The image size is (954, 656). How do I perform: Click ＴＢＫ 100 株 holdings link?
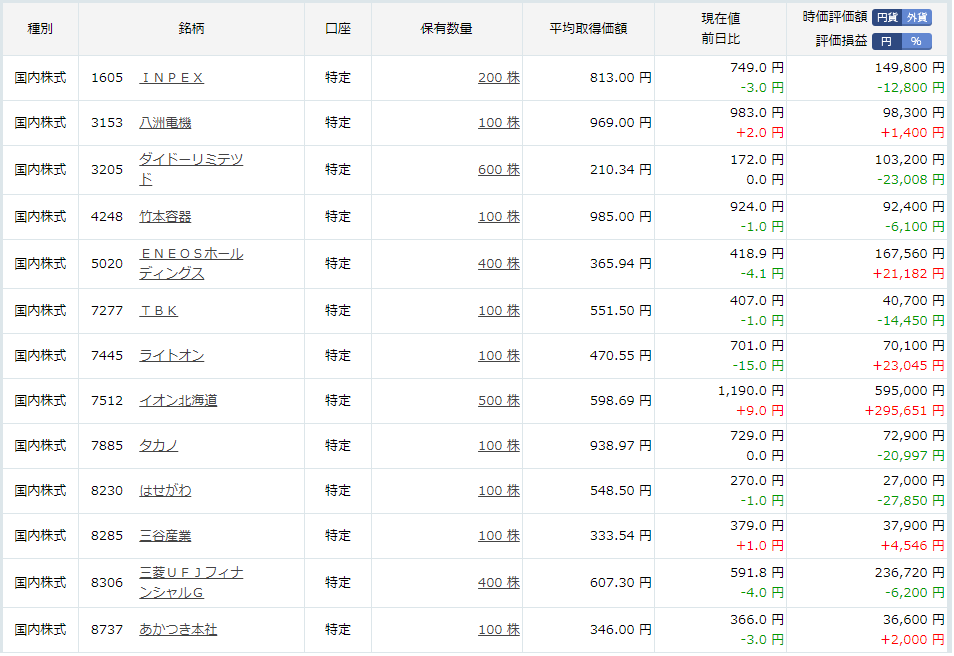point(499,311)
